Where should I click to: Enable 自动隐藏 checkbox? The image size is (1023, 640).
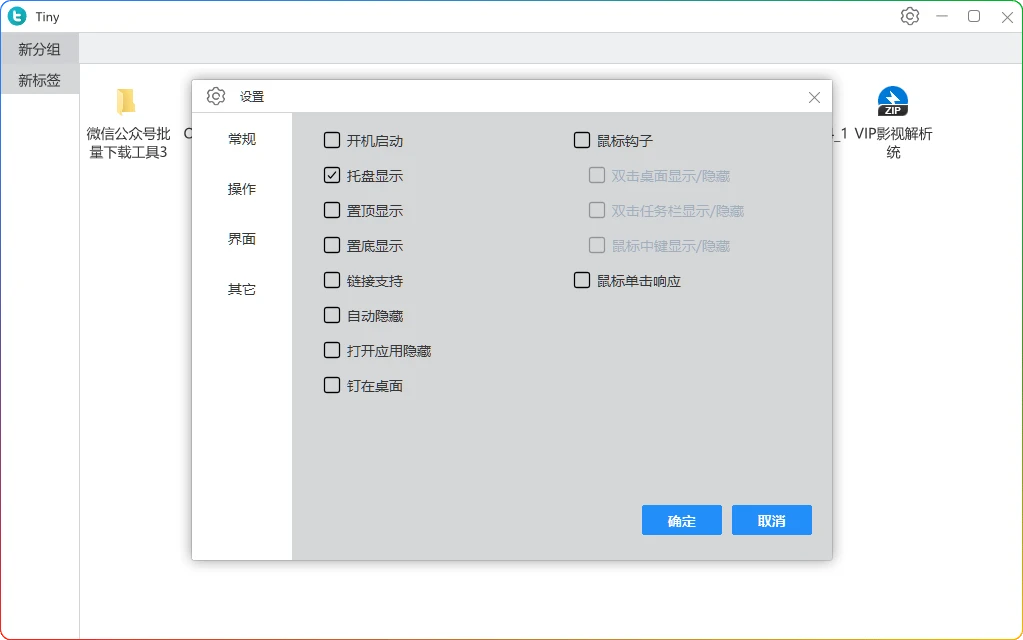click(332, 316)
